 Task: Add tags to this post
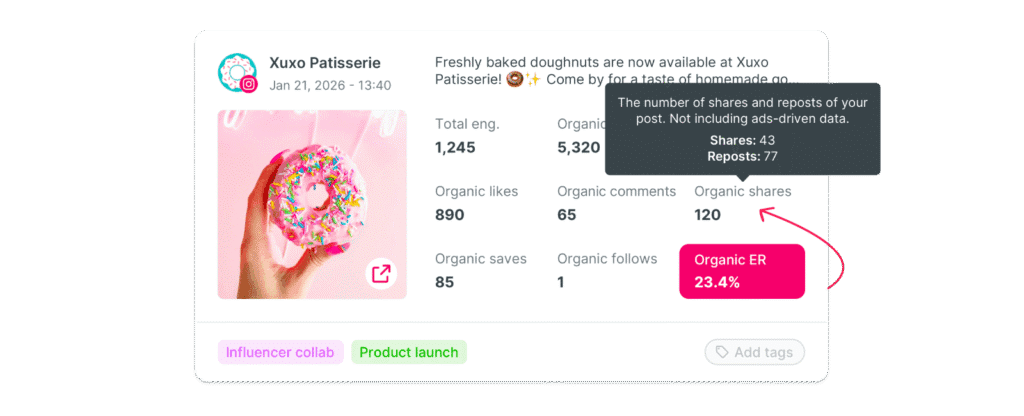coord(754,352)
